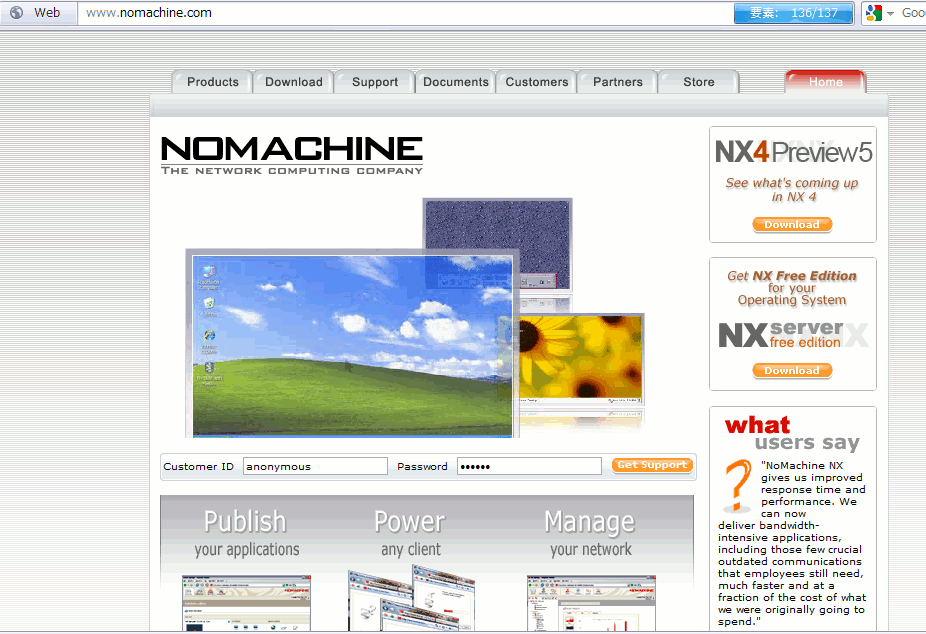926x634 pixels.
Task: Click the globe icon beside the Web label
Action: 17,12
